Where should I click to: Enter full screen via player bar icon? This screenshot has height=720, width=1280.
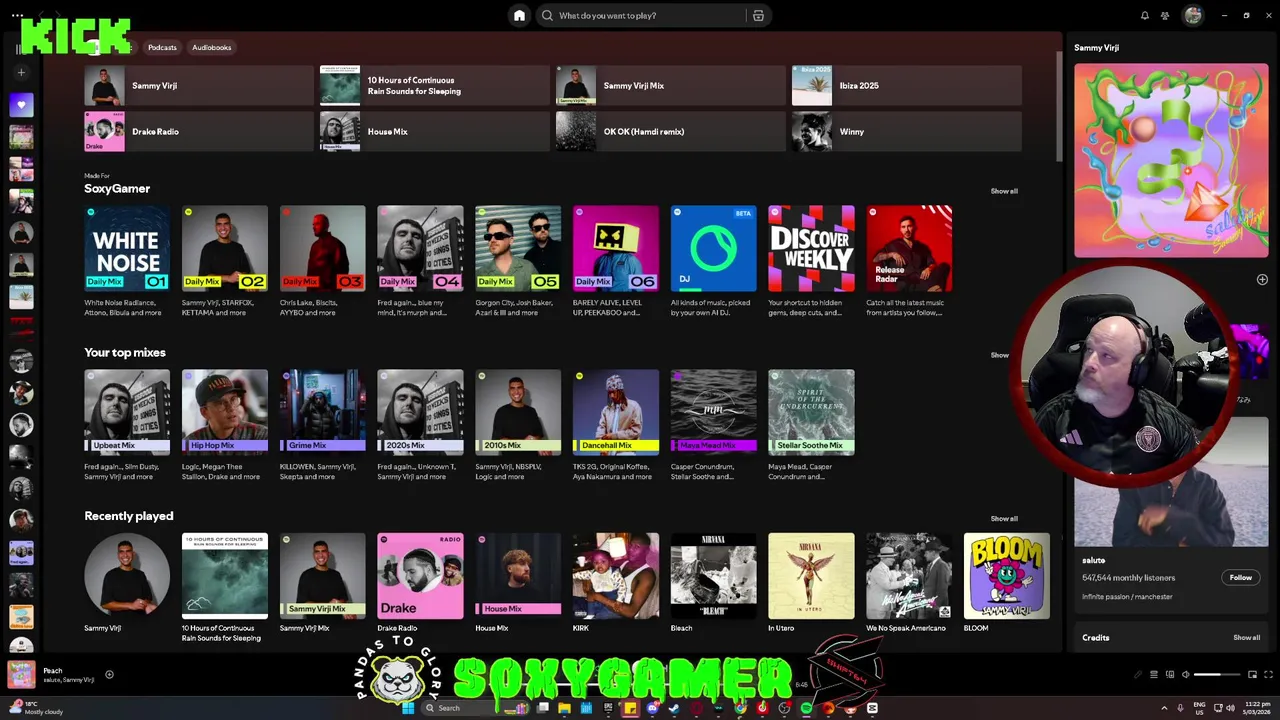1269,674
